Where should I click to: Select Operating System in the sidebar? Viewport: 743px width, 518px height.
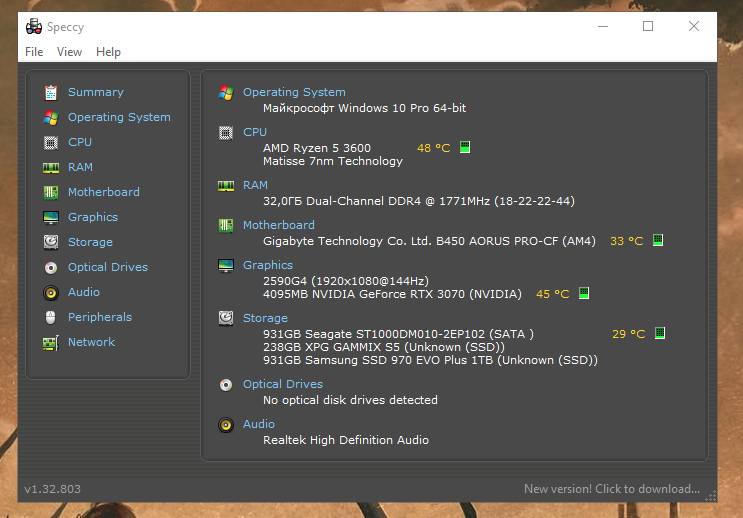coord(119,117)
